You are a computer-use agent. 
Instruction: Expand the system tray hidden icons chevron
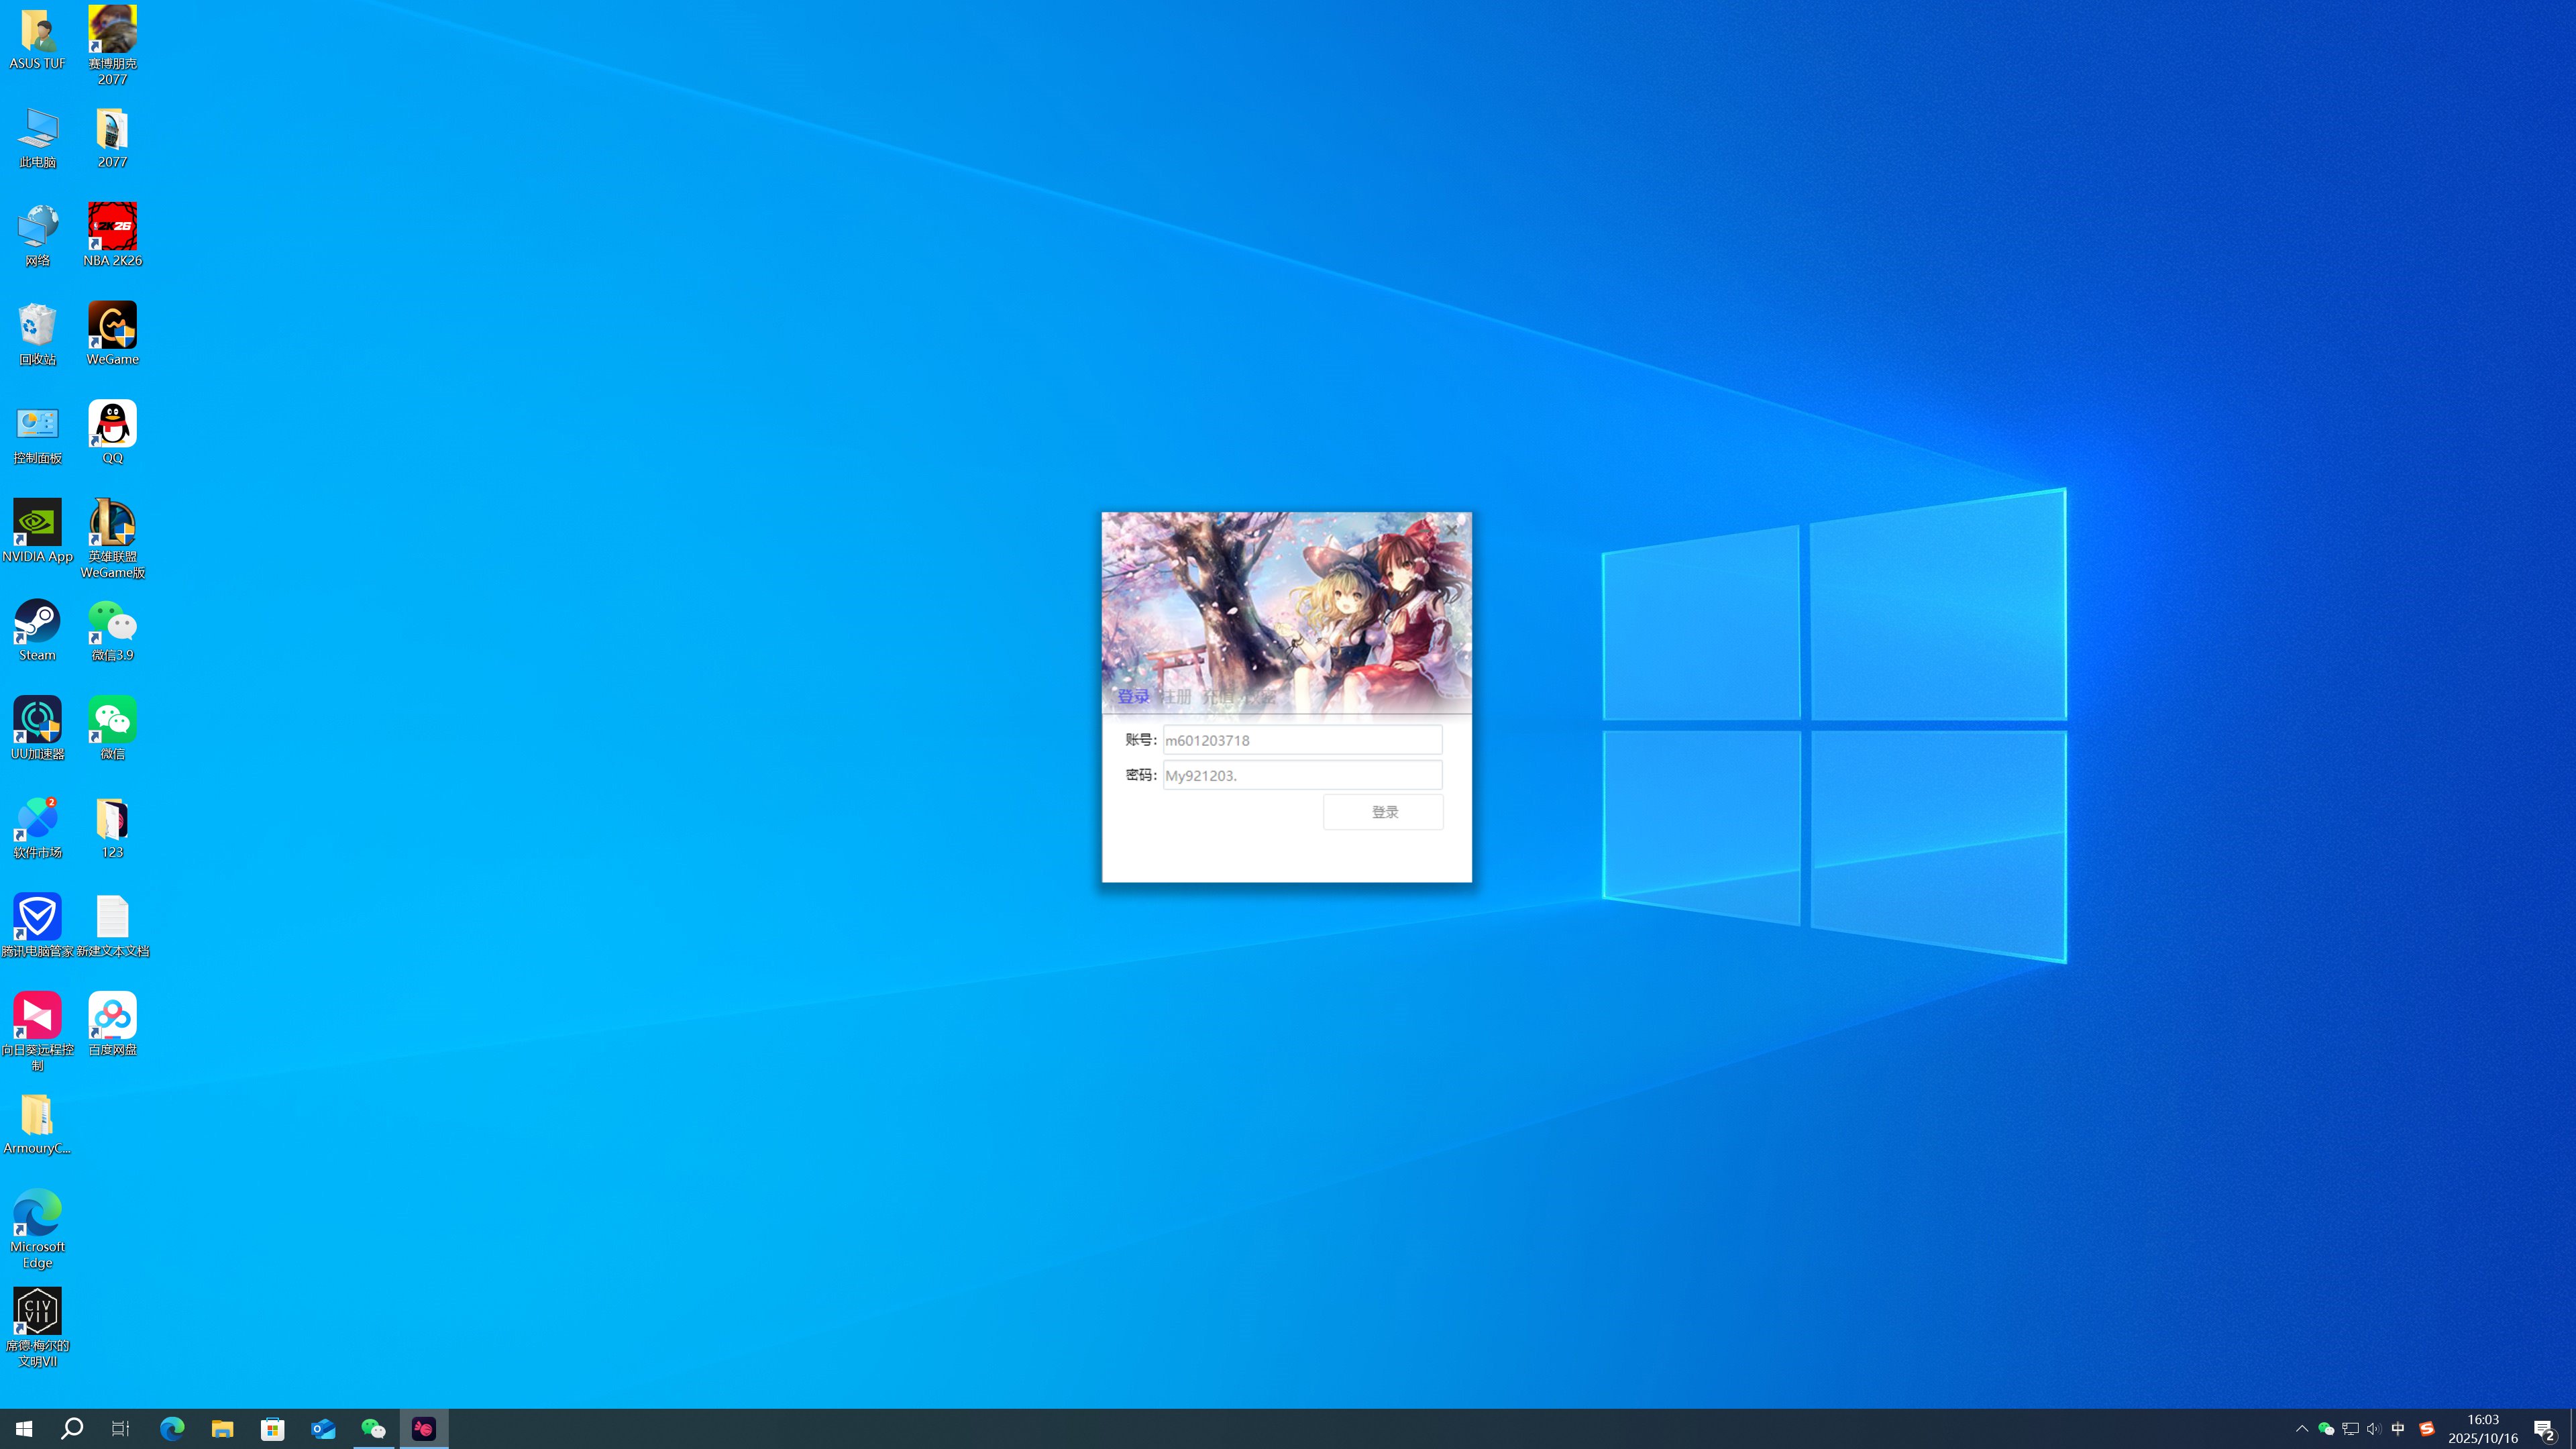[x=2301, y=1428]
